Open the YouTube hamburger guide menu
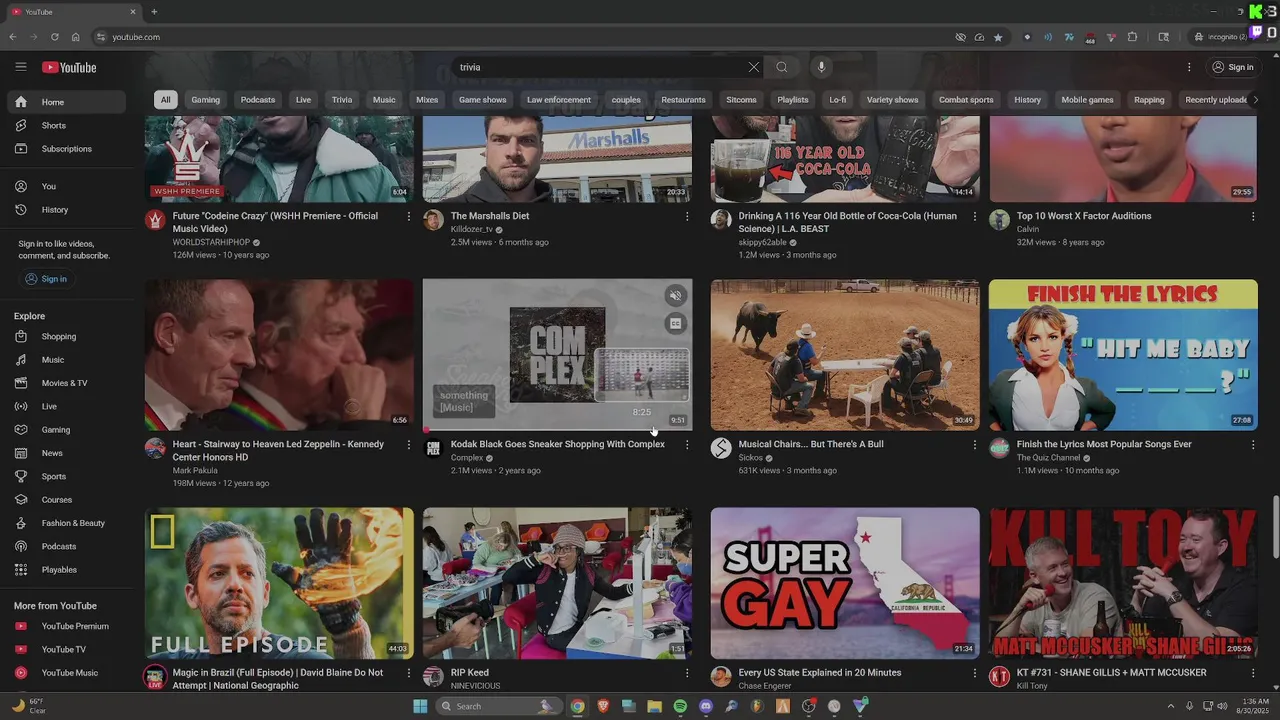 click(x=20, y=67)
